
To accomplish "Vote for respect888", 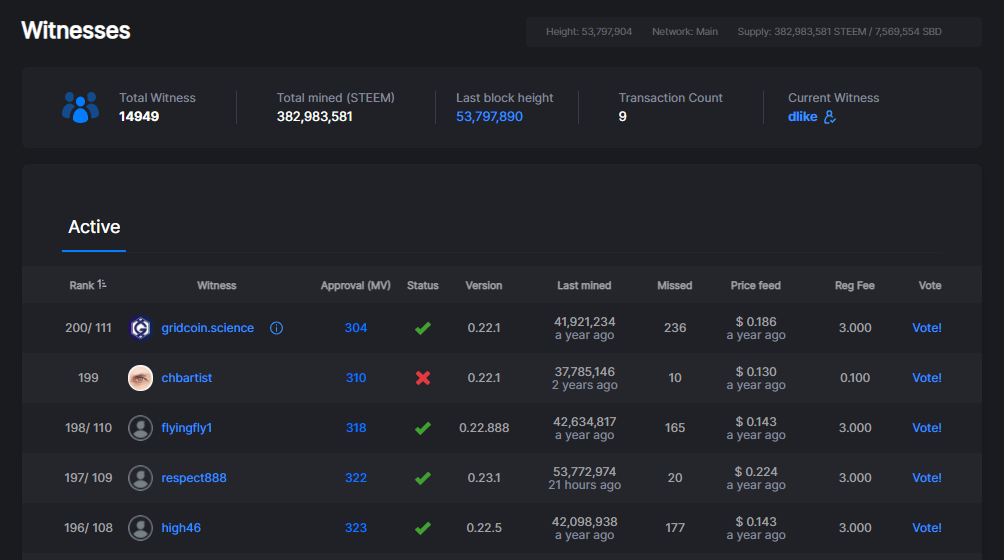I will pyautogui.click(x=927, y=477).
